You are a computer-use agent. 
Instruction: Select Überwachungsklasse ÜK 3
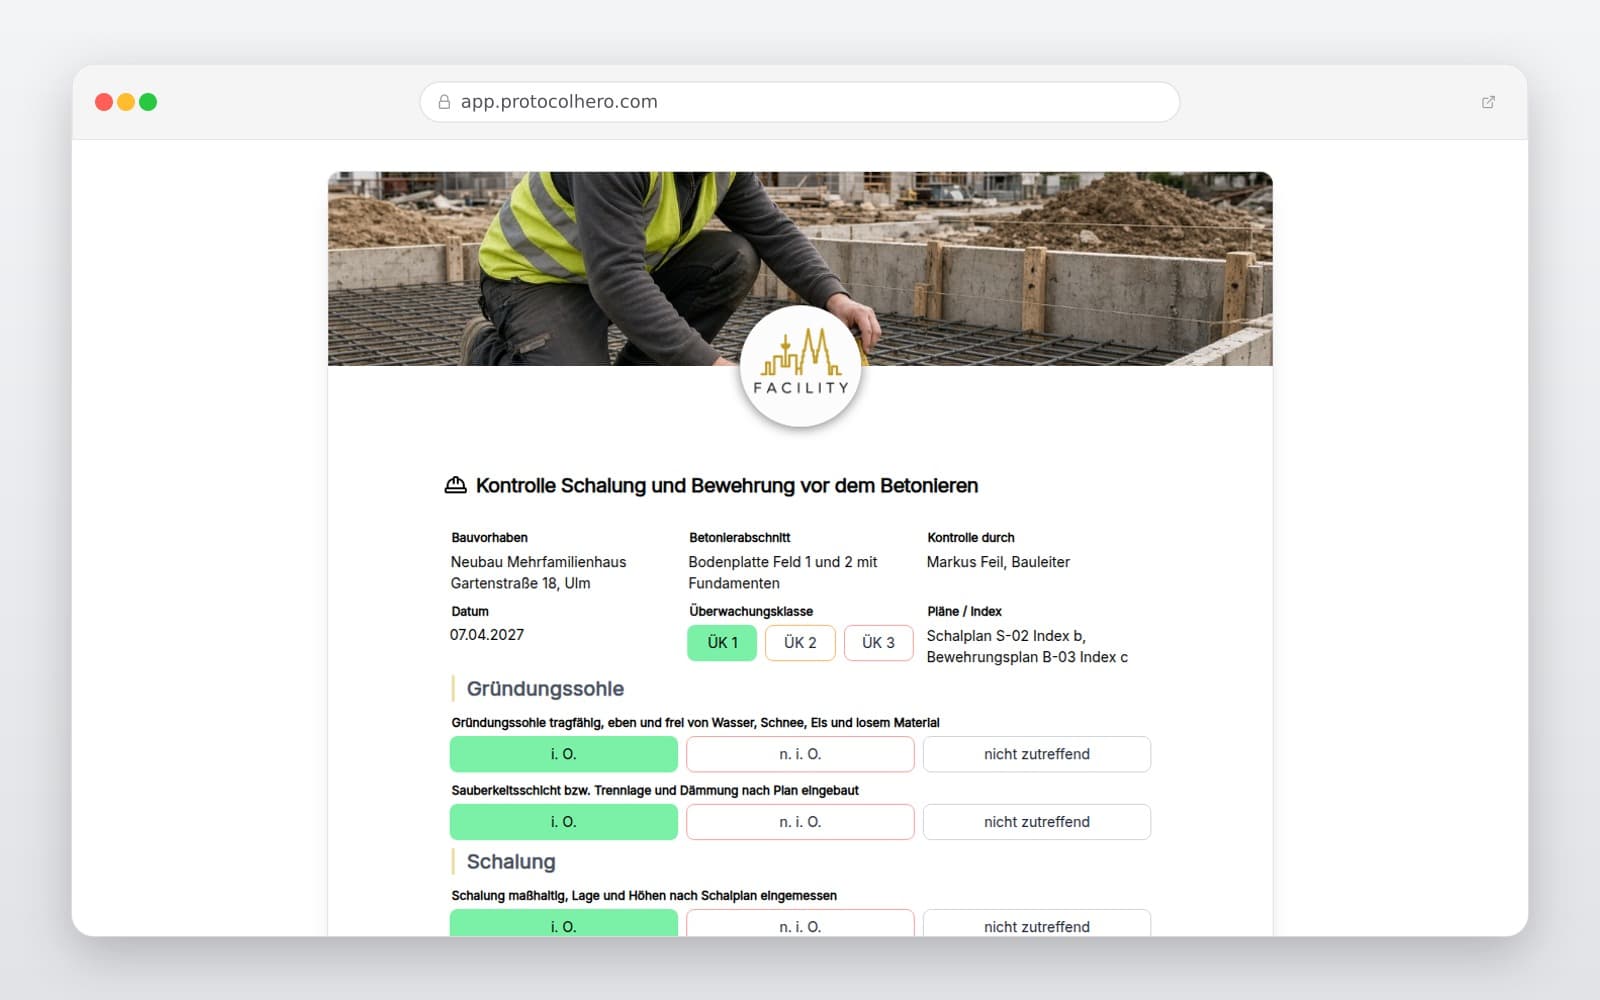[x=878, y=643]
